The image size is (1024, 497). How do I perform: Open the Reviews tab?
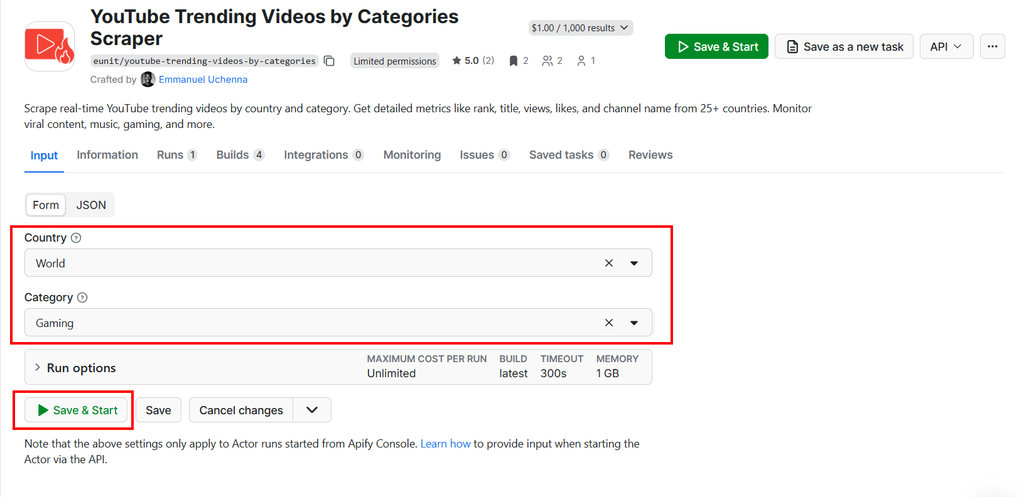pyautogui.click(x=650, y=155)
